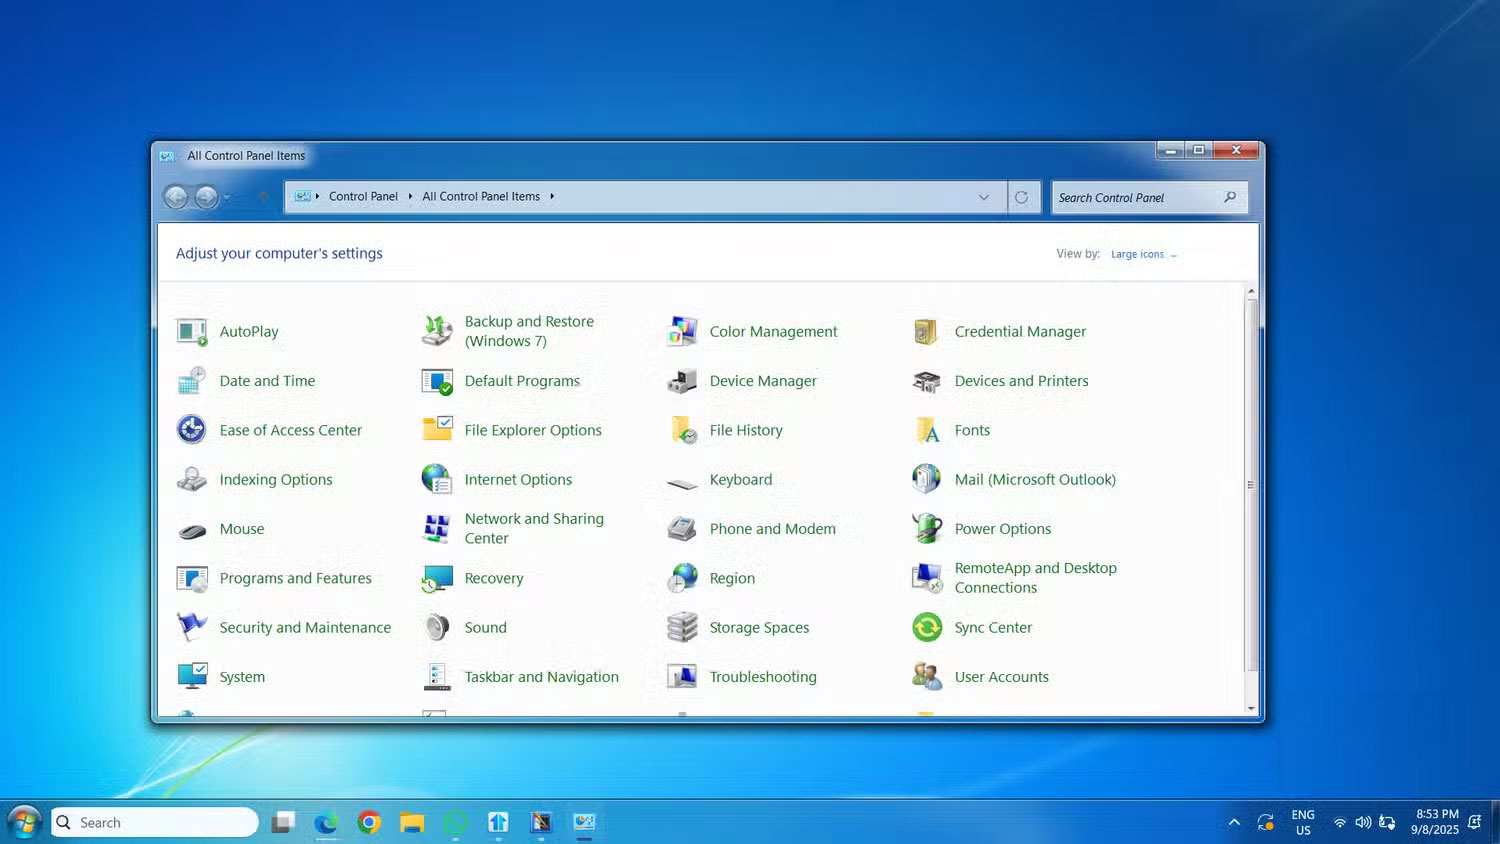Viewport: 1500px width, 844px height.
Task: Open WhatsApp from the taskbar
Action: point(455,822)
